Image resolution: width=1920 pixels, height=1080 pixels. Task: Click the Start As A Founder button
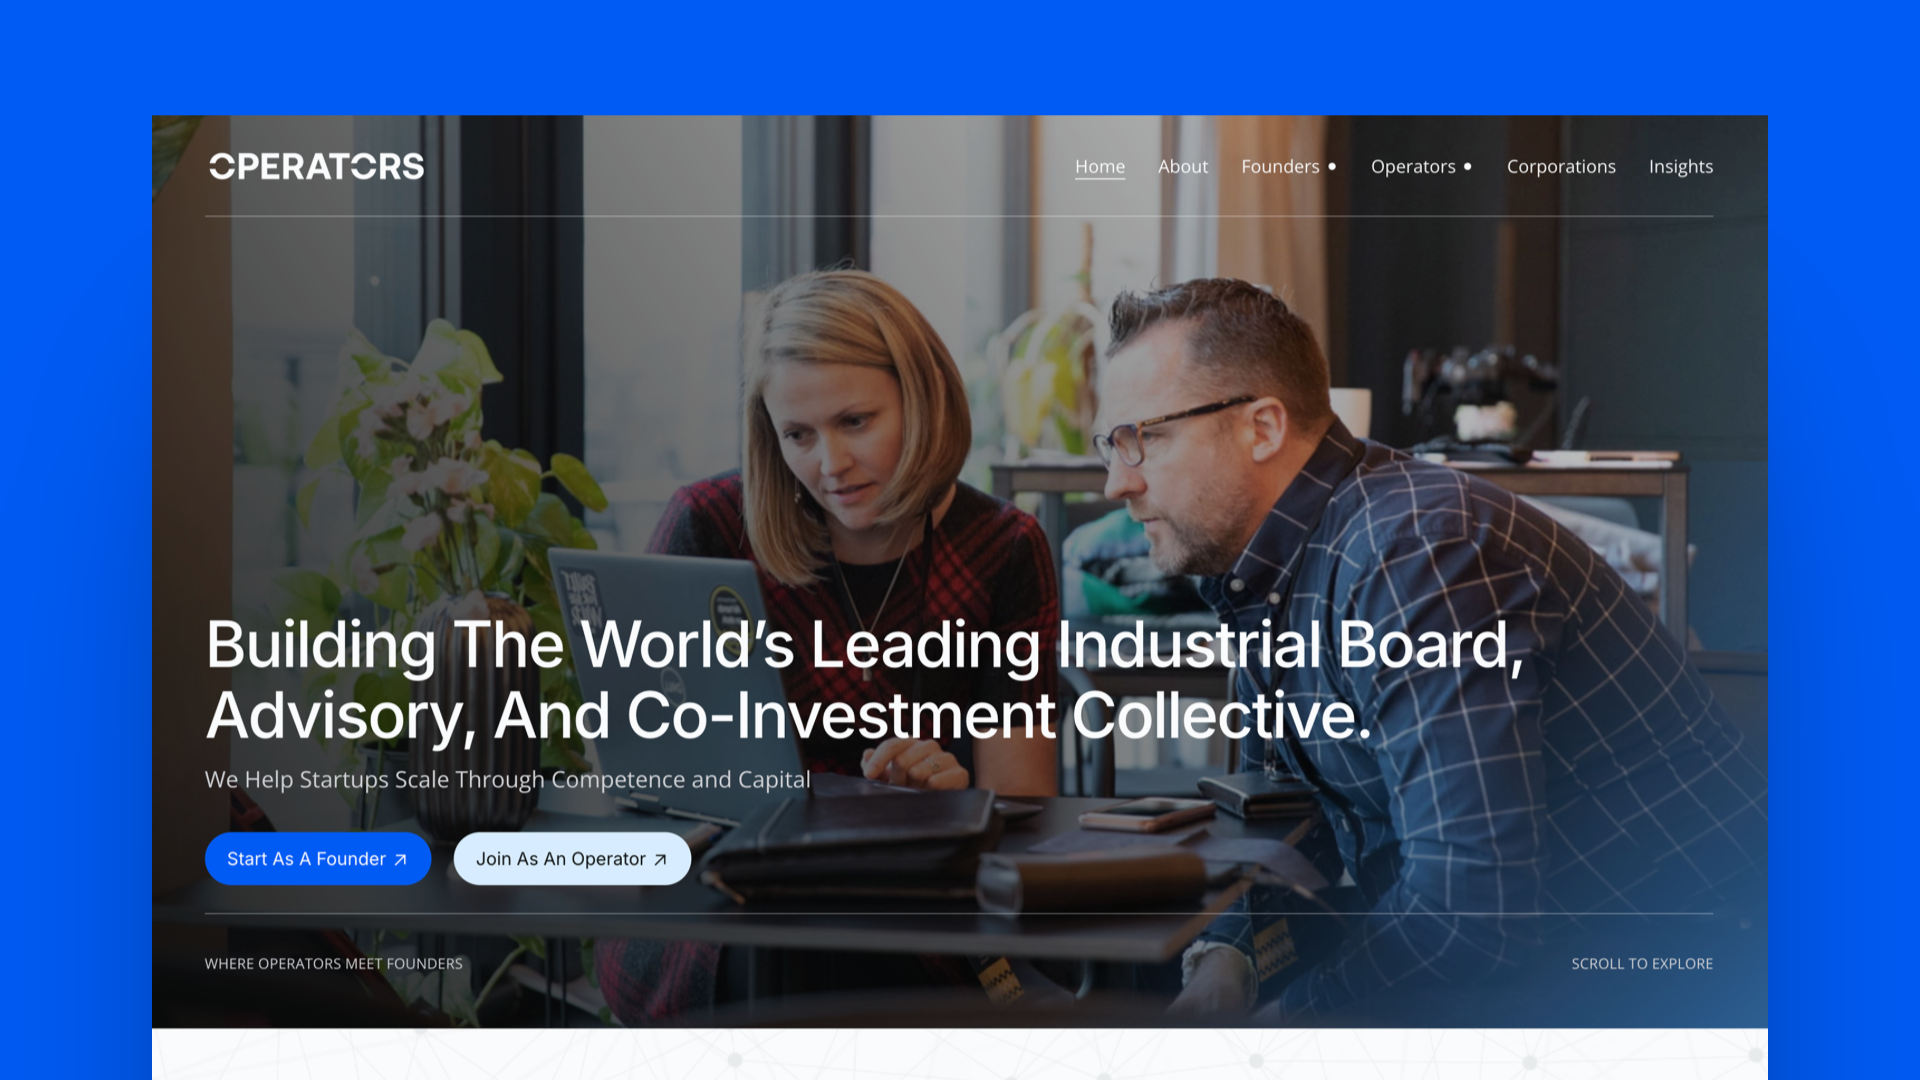pyautogui.click(x=318, y=858)
